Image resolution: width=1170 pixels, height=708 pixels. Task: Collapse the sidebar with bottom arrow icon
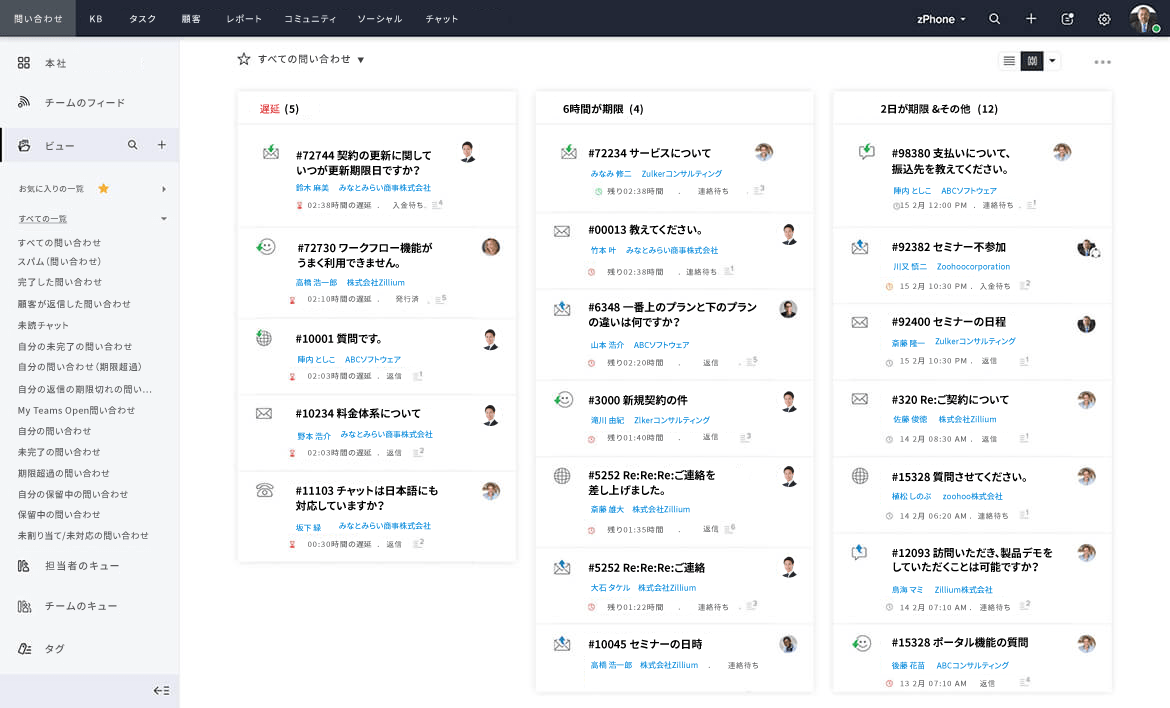point(161,690)
